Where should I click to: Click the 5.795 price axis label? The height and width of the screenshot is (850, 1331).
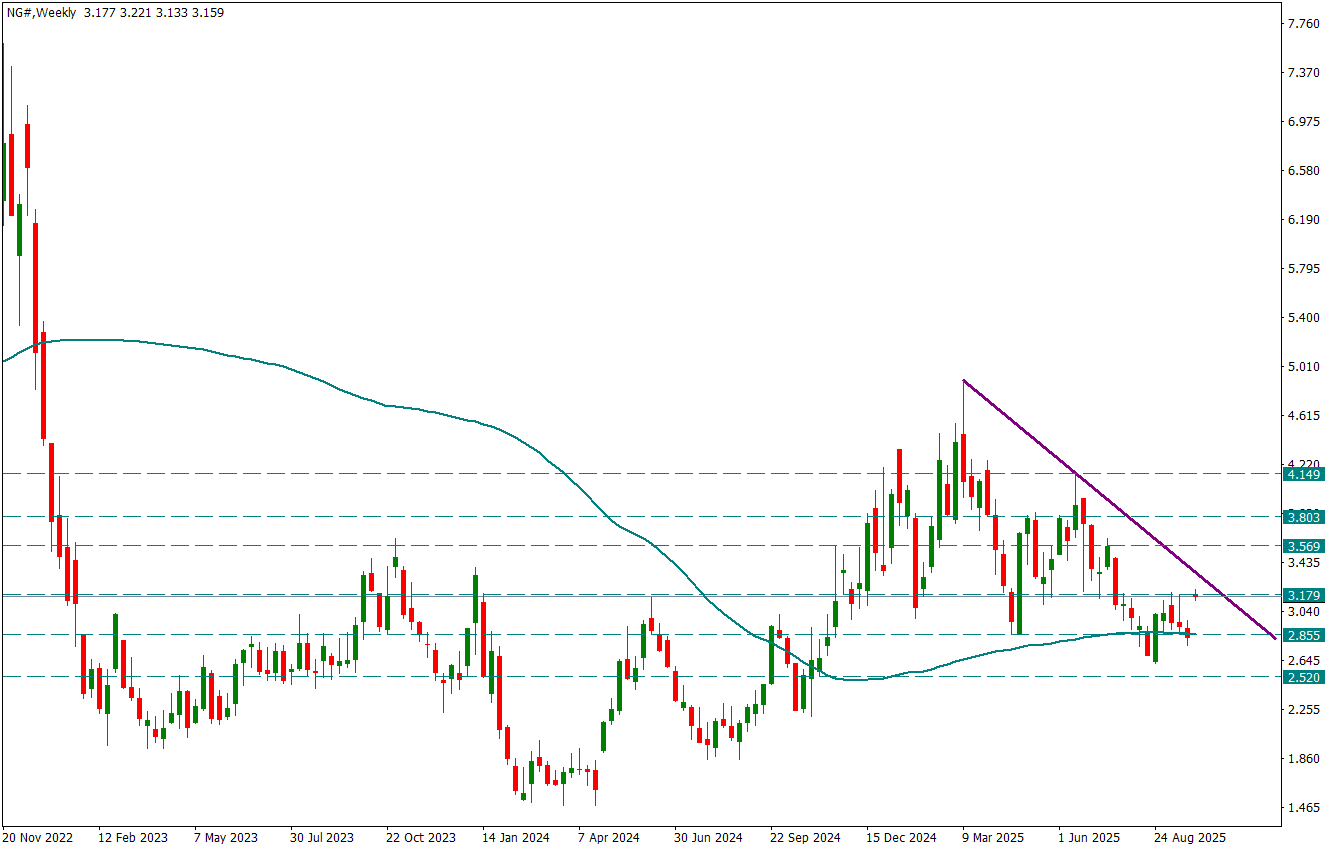[x=1306, y=269]
